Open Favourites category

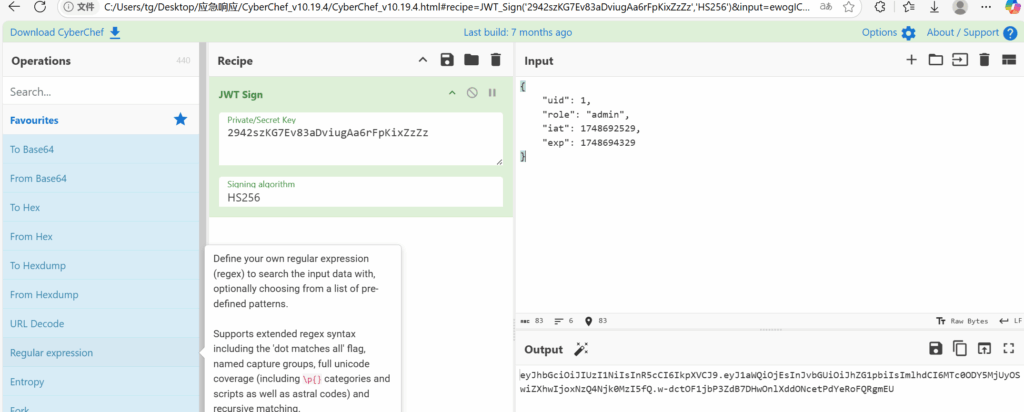point(101,120)
